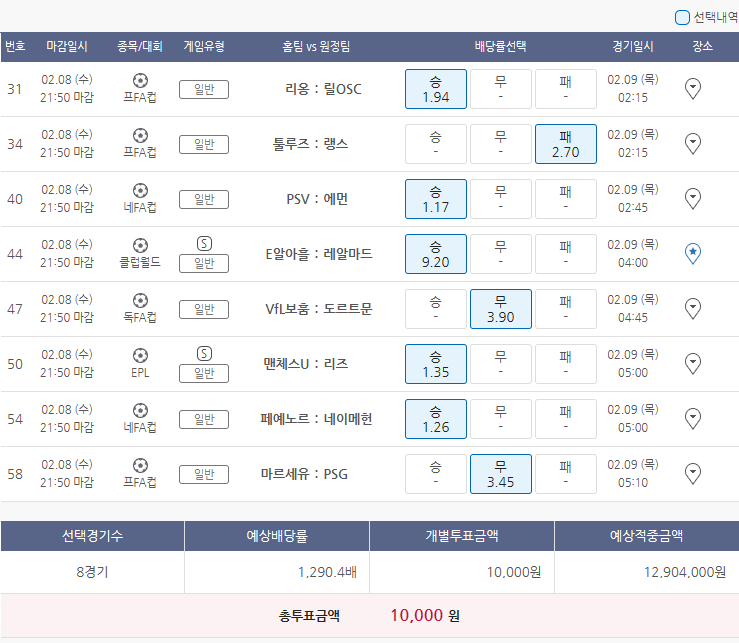Click 일반 game type badge in row 31
739x643 pixels.
(204, 90)
